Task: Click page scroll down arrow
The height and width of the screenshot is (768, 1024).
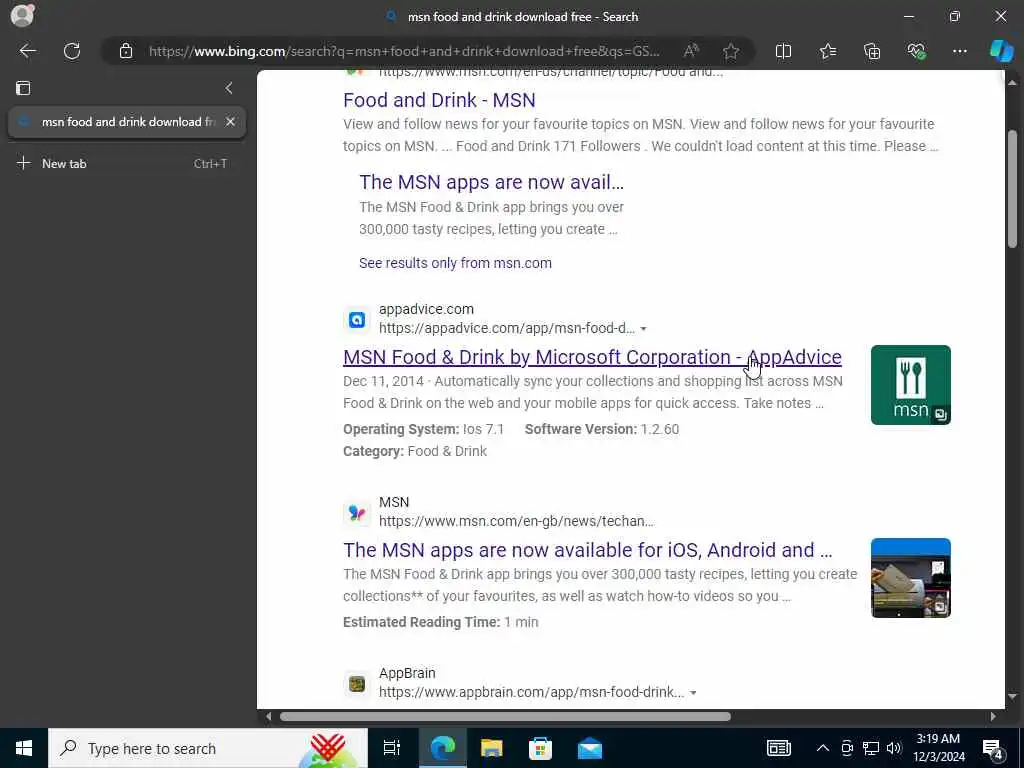Action: click(x=1012, y=697)
